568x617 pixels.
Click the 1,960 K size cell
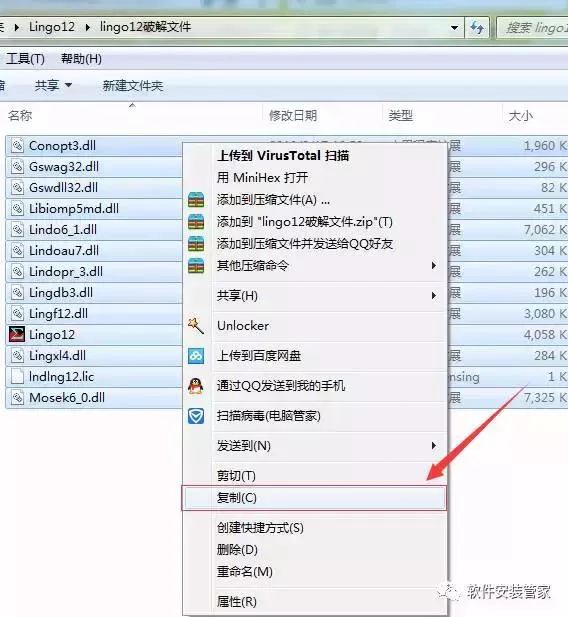point(545,146)
